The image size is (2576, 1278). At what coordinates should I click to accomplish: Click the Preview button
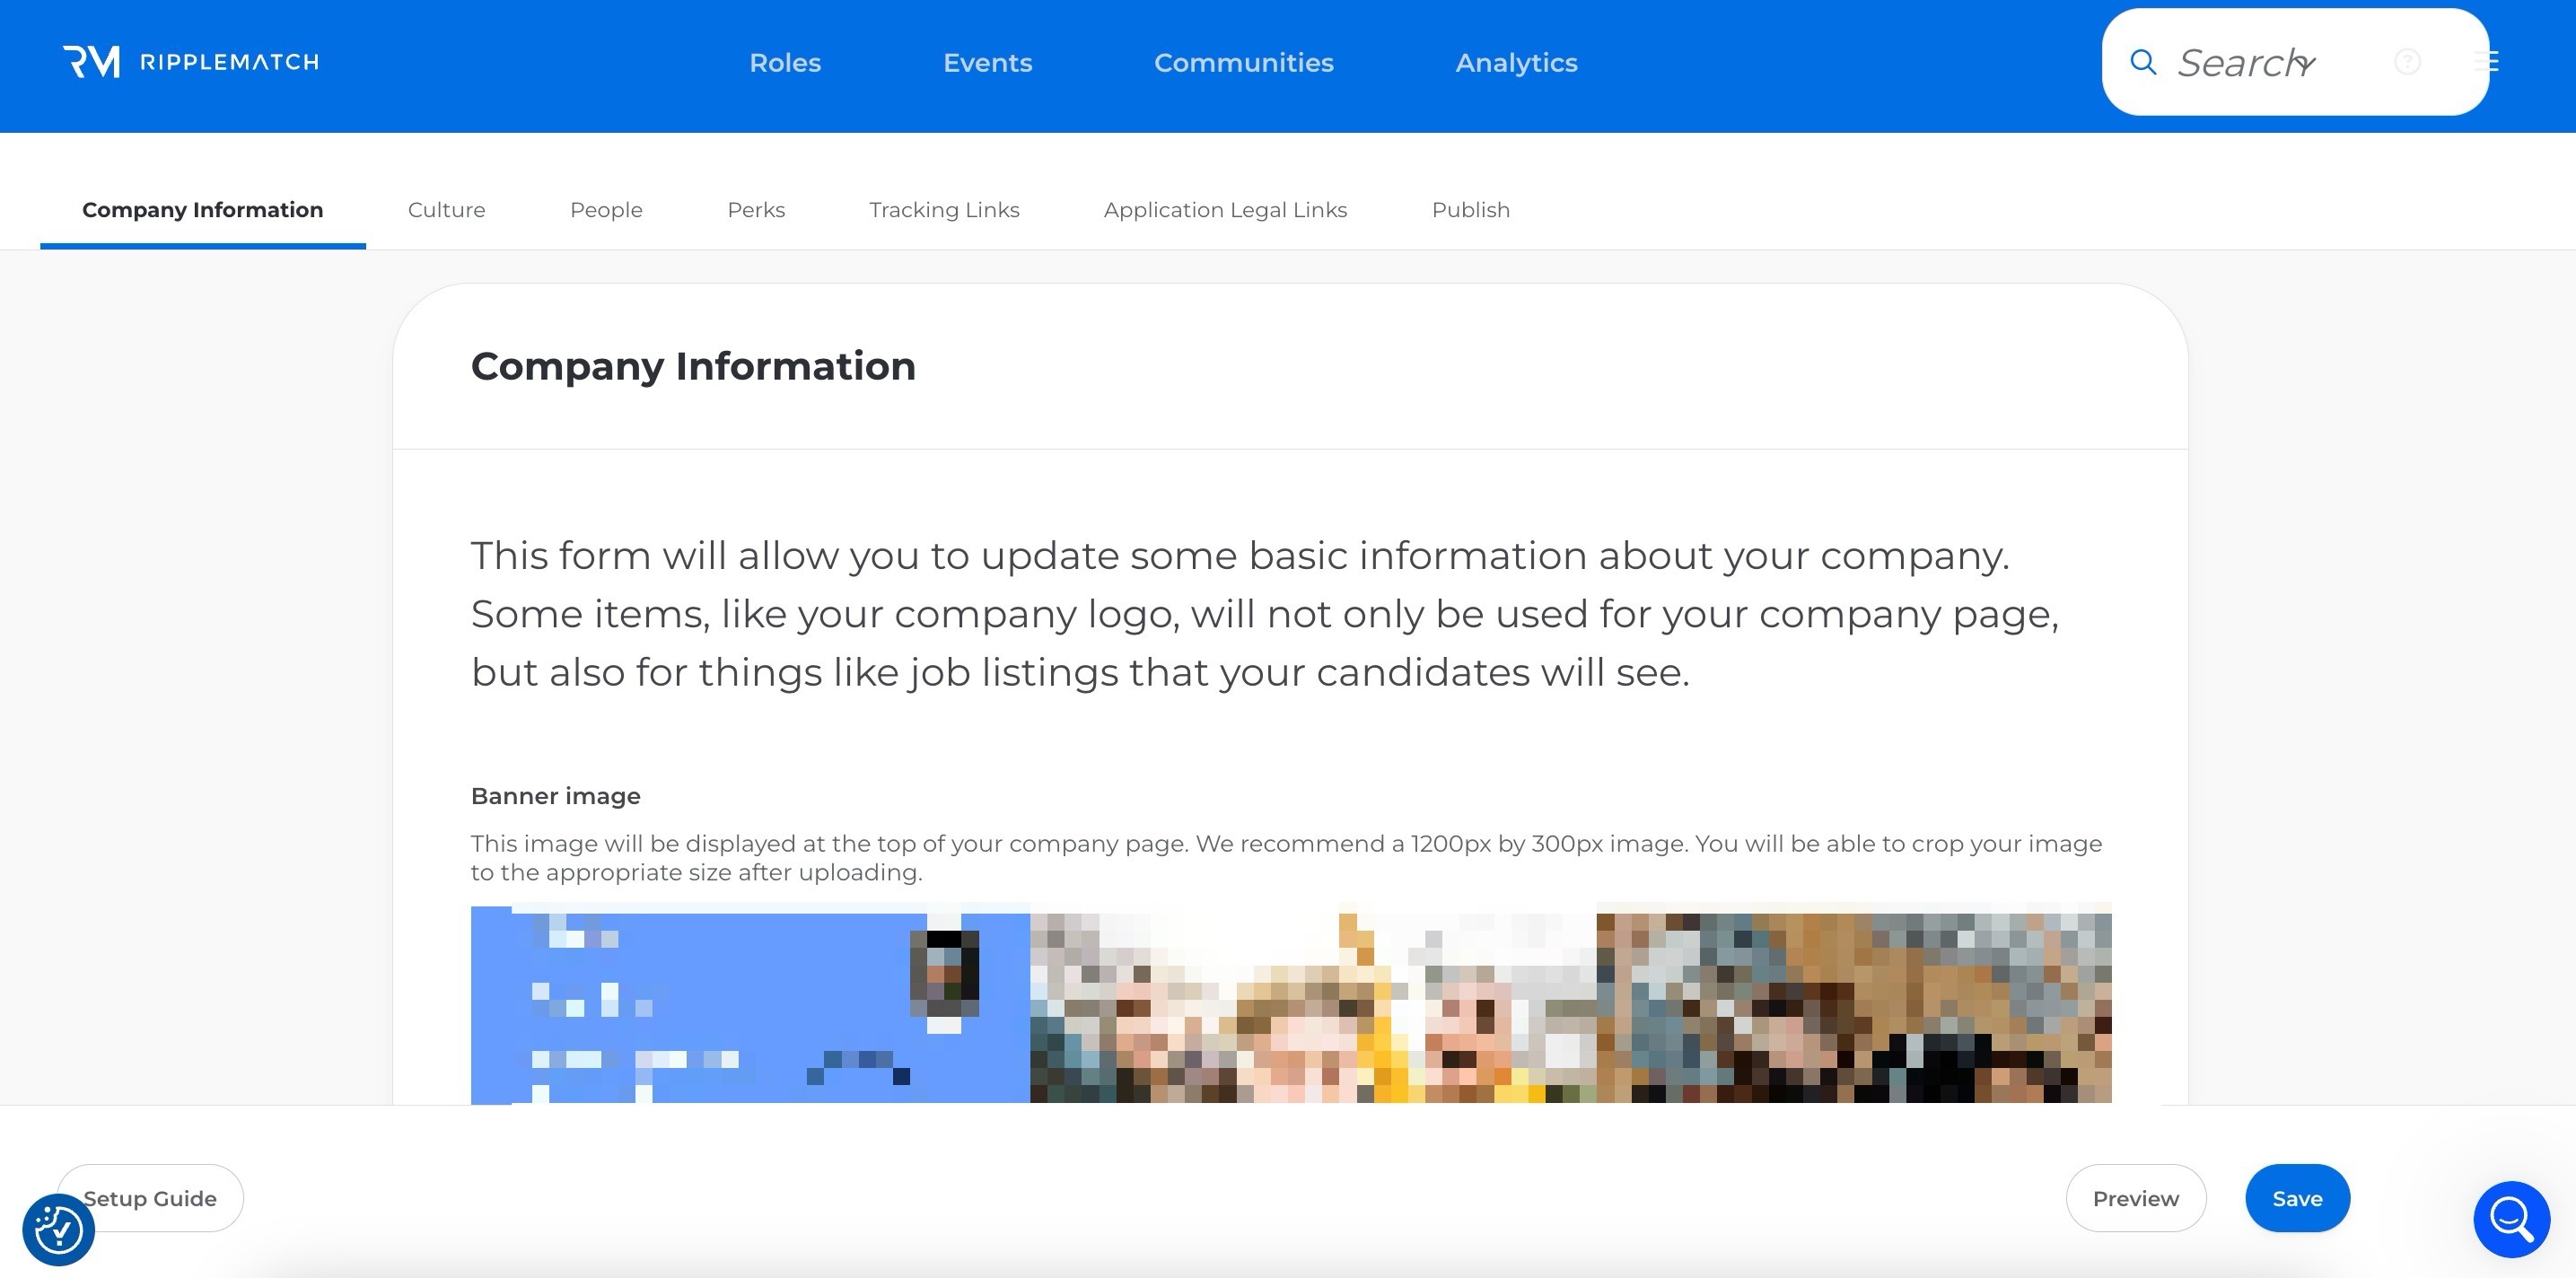click(2135, 1198)
